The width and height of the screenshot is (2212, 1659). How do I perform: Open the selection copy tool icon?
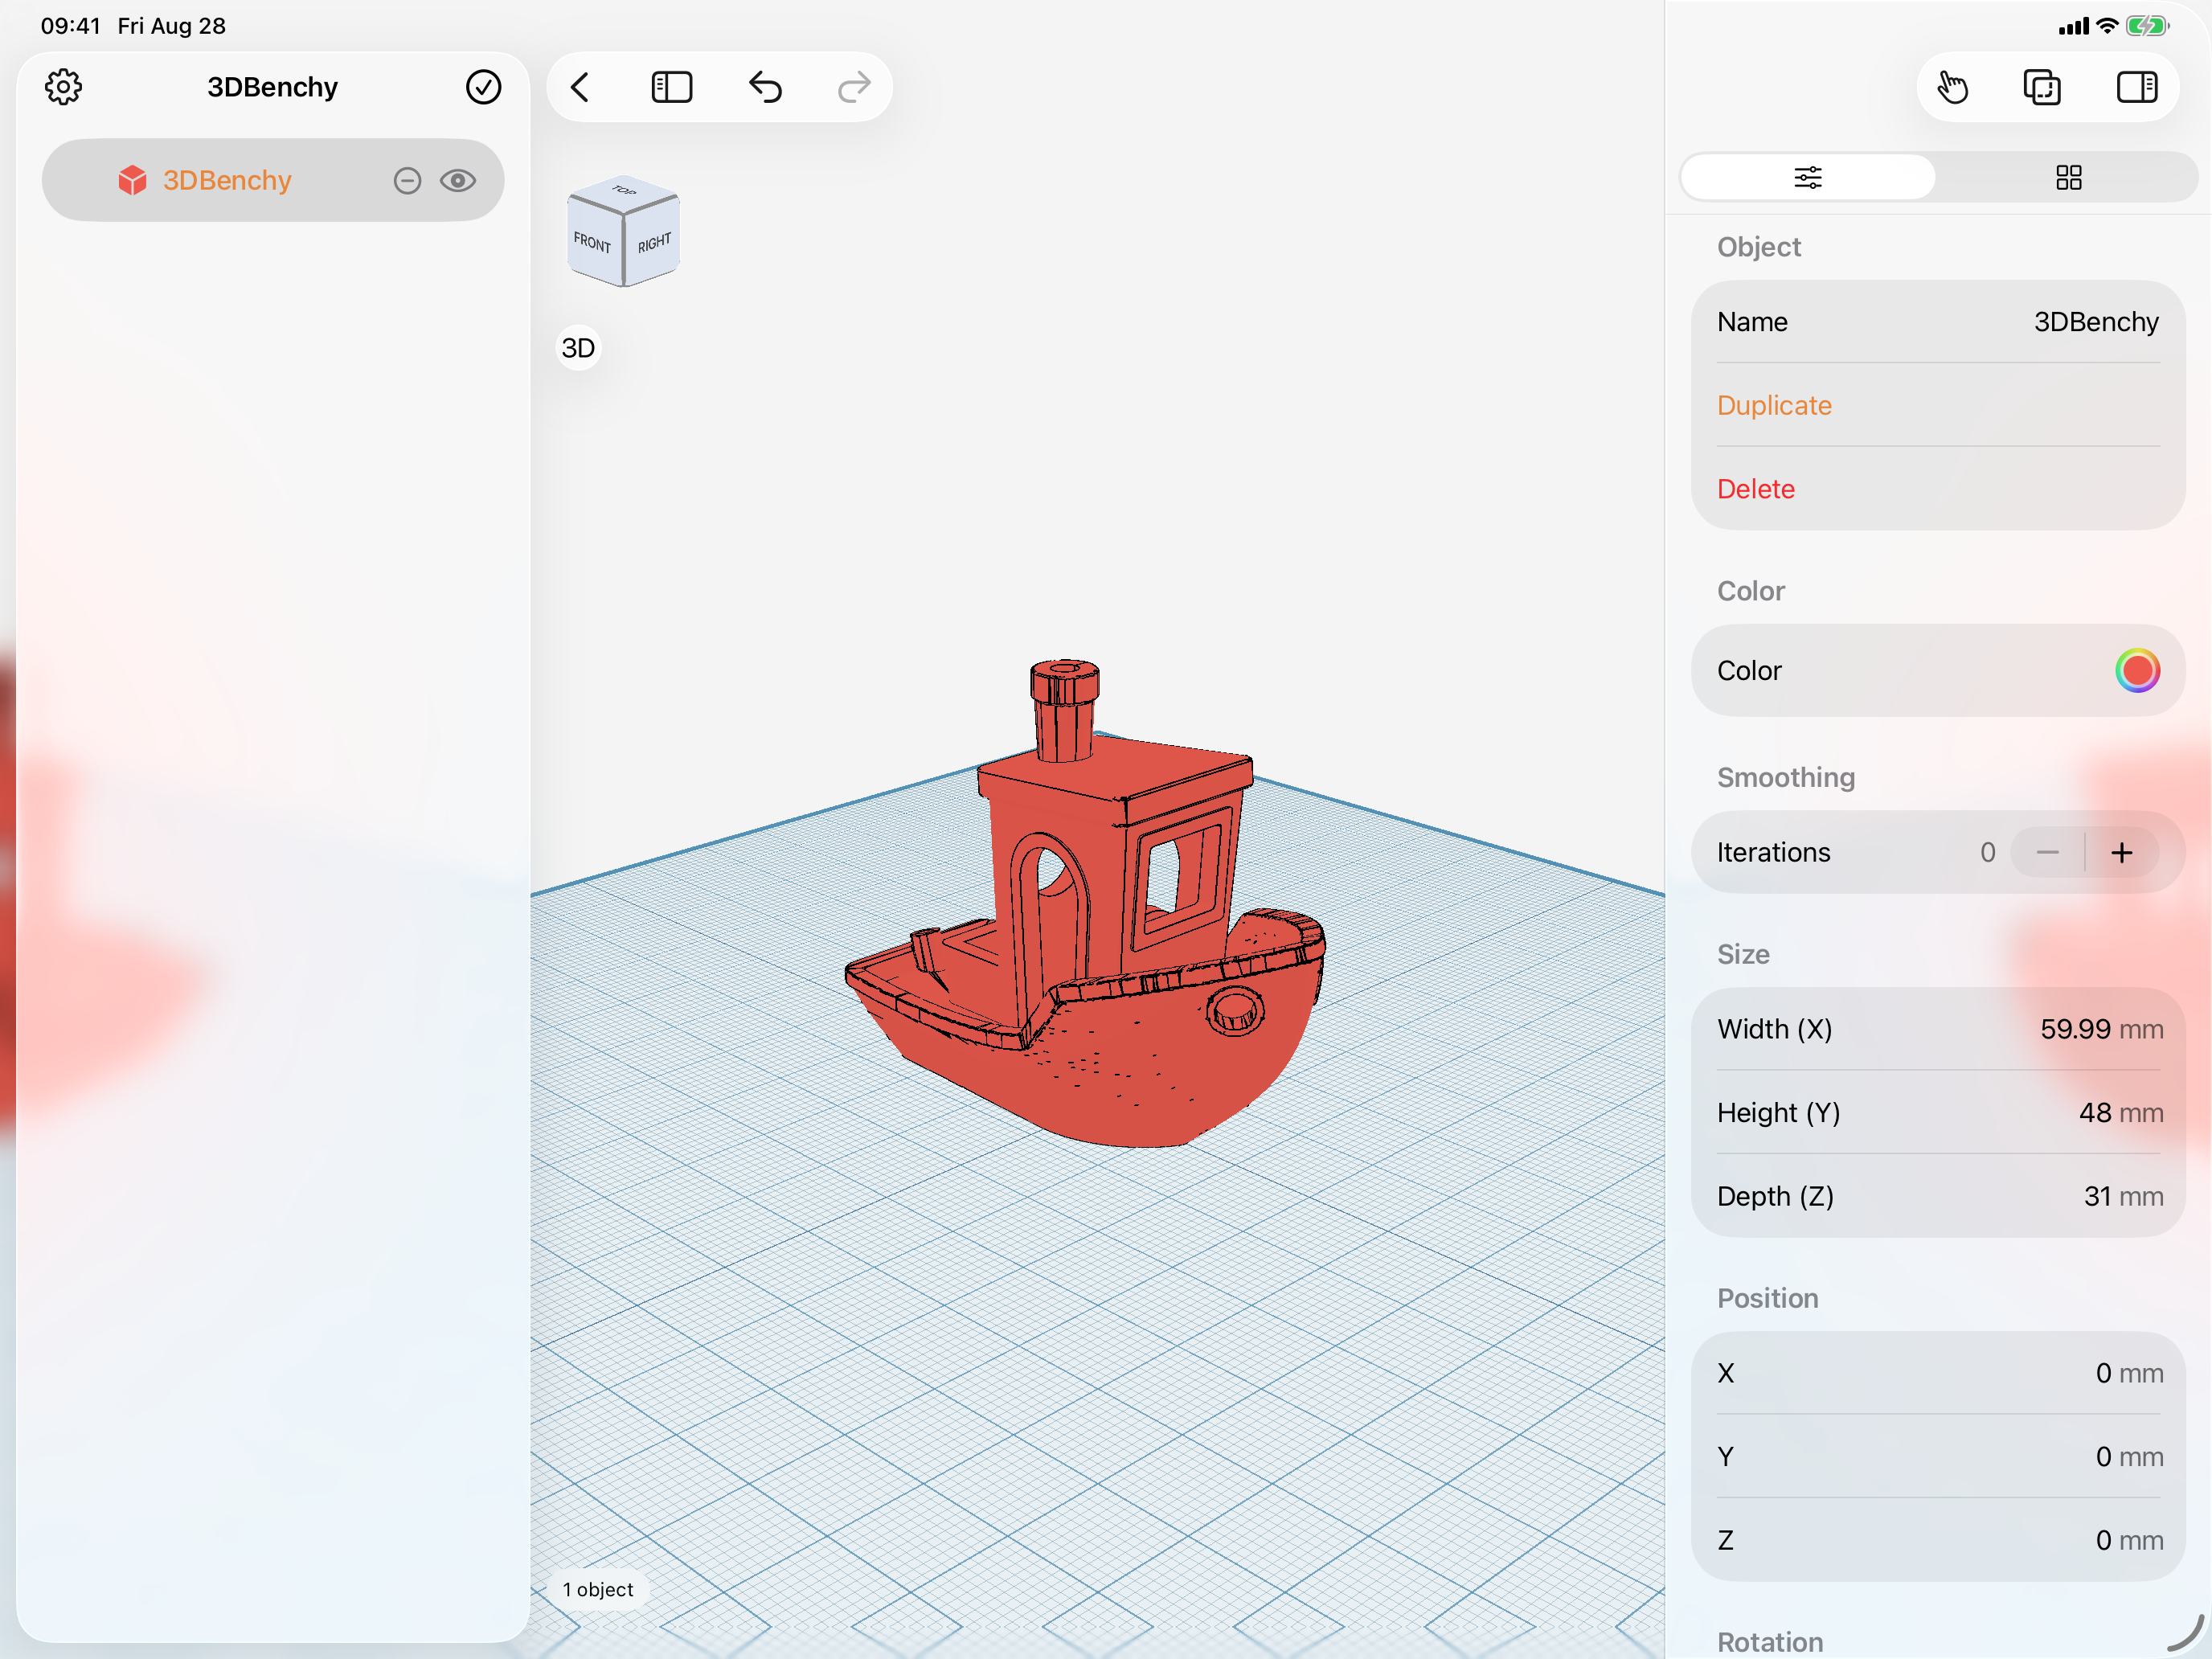pos(2042,87)
